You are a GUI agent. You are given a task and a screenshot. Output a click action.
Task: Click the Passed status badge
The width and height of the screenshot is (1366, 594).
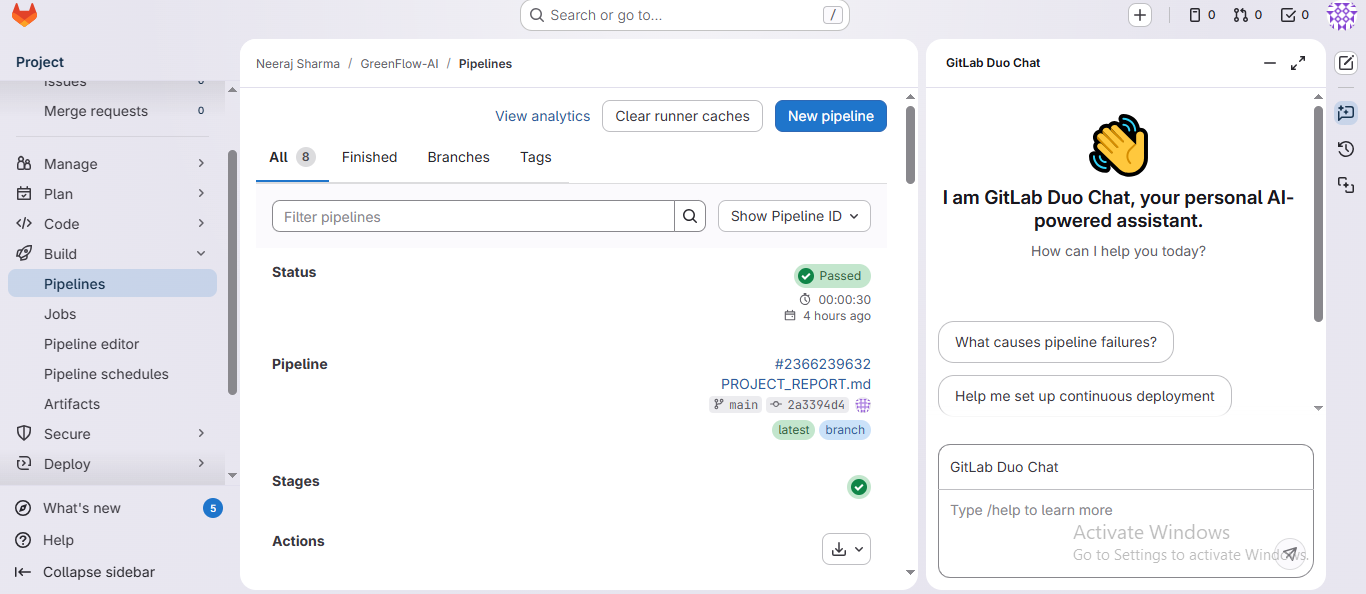(x=832, y=276)
